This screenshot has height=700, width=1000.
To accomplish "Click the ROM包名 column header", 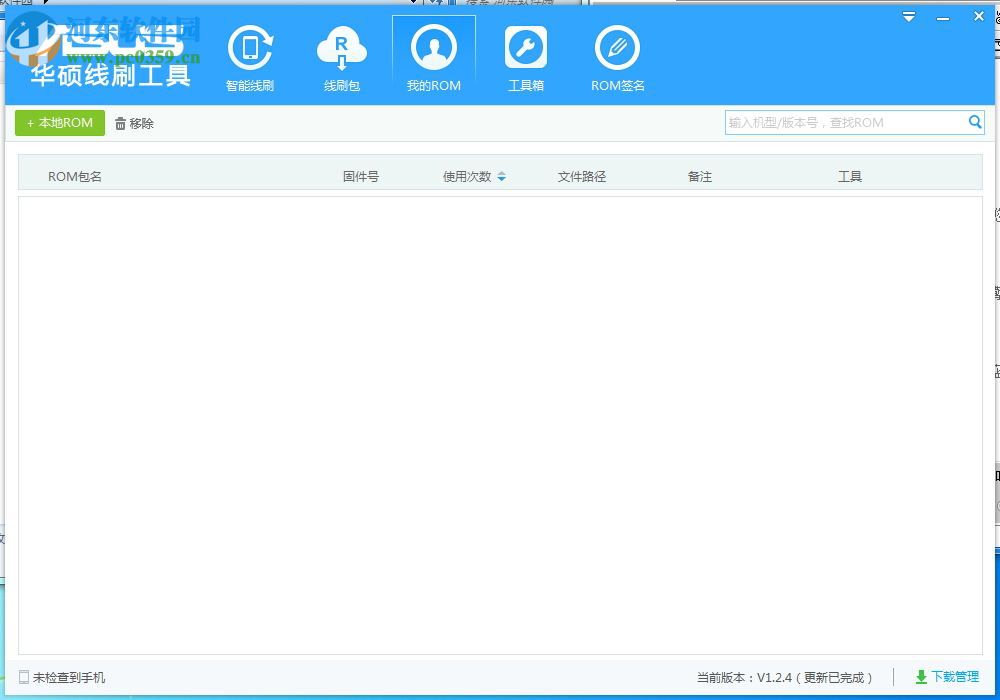I will (x=75, y=175).
